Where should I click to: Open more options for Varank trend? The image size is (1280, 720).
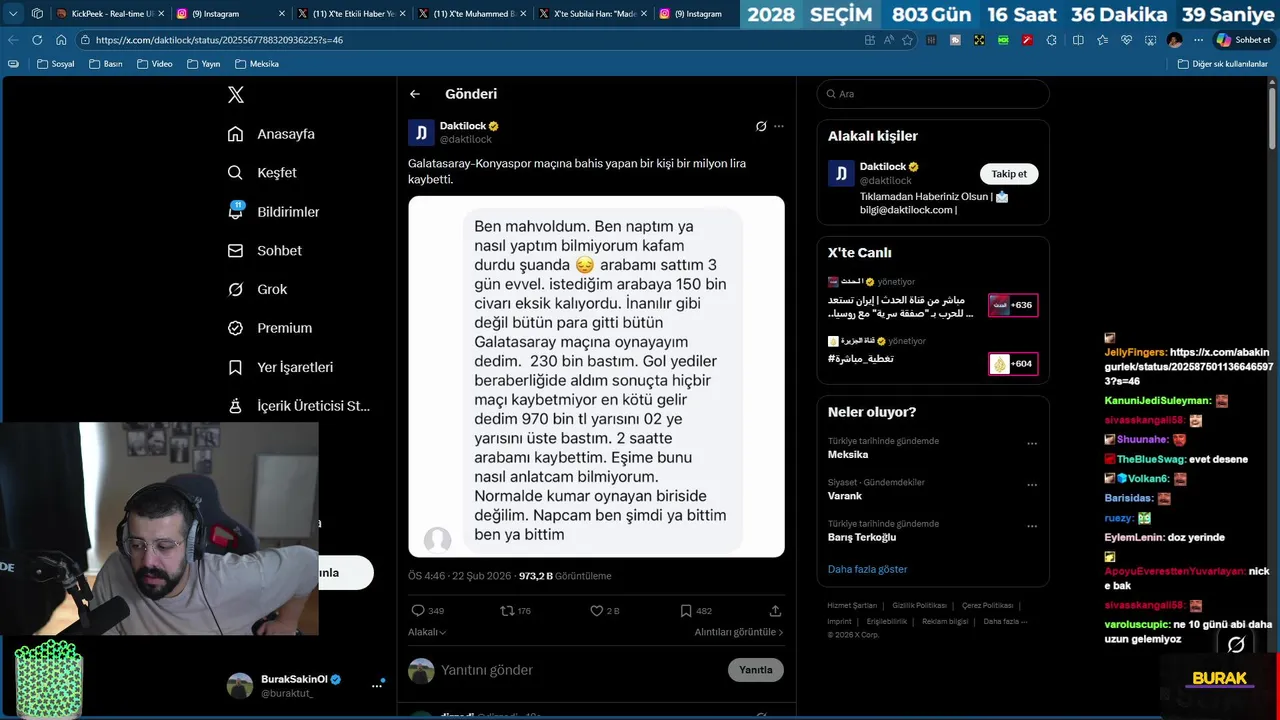(x=1032, y=485)
